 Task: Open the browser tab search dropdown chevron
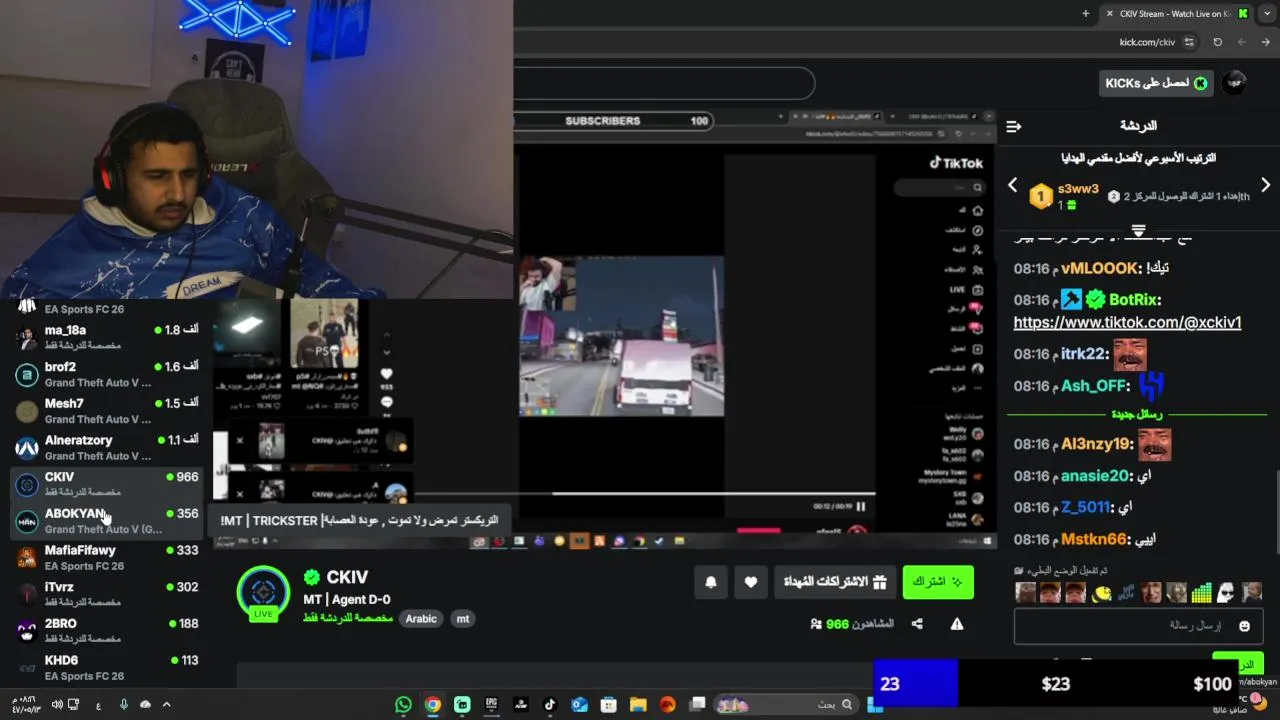coord(1266,14)
